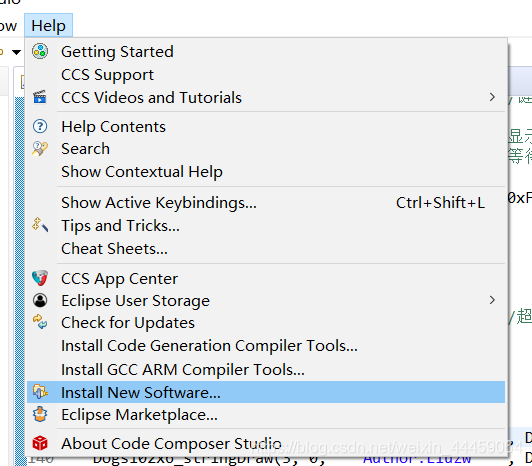
Task: Click the Getting Started globe icon
Action: [x=40, y=52]
